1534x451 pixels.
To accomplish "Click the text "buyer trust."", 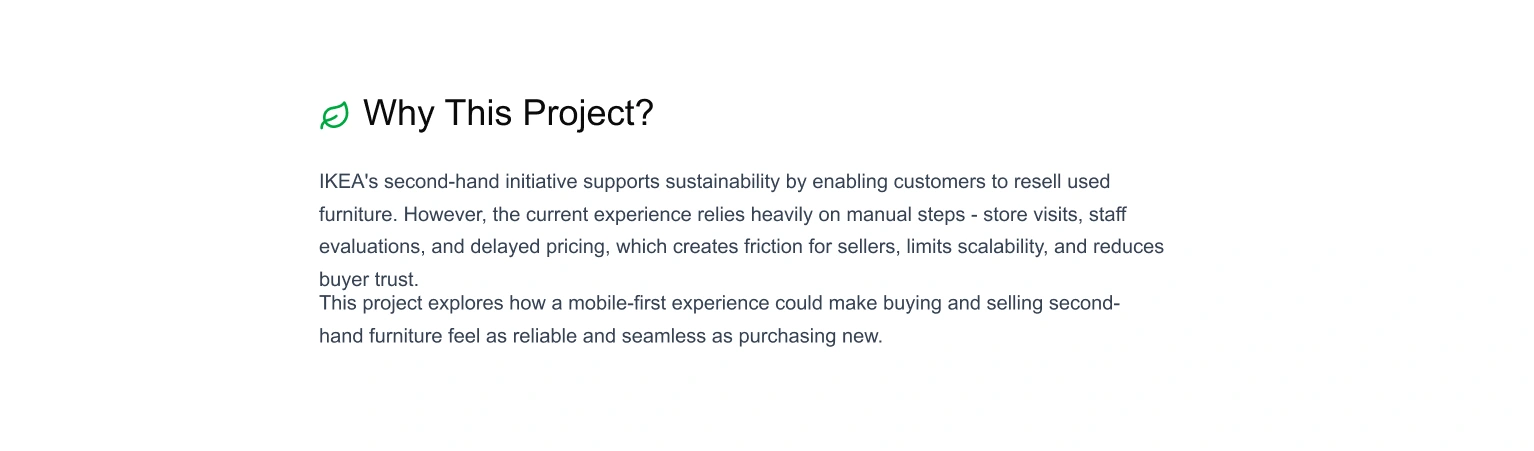I will pyautogui.click(x=369, y=280).
